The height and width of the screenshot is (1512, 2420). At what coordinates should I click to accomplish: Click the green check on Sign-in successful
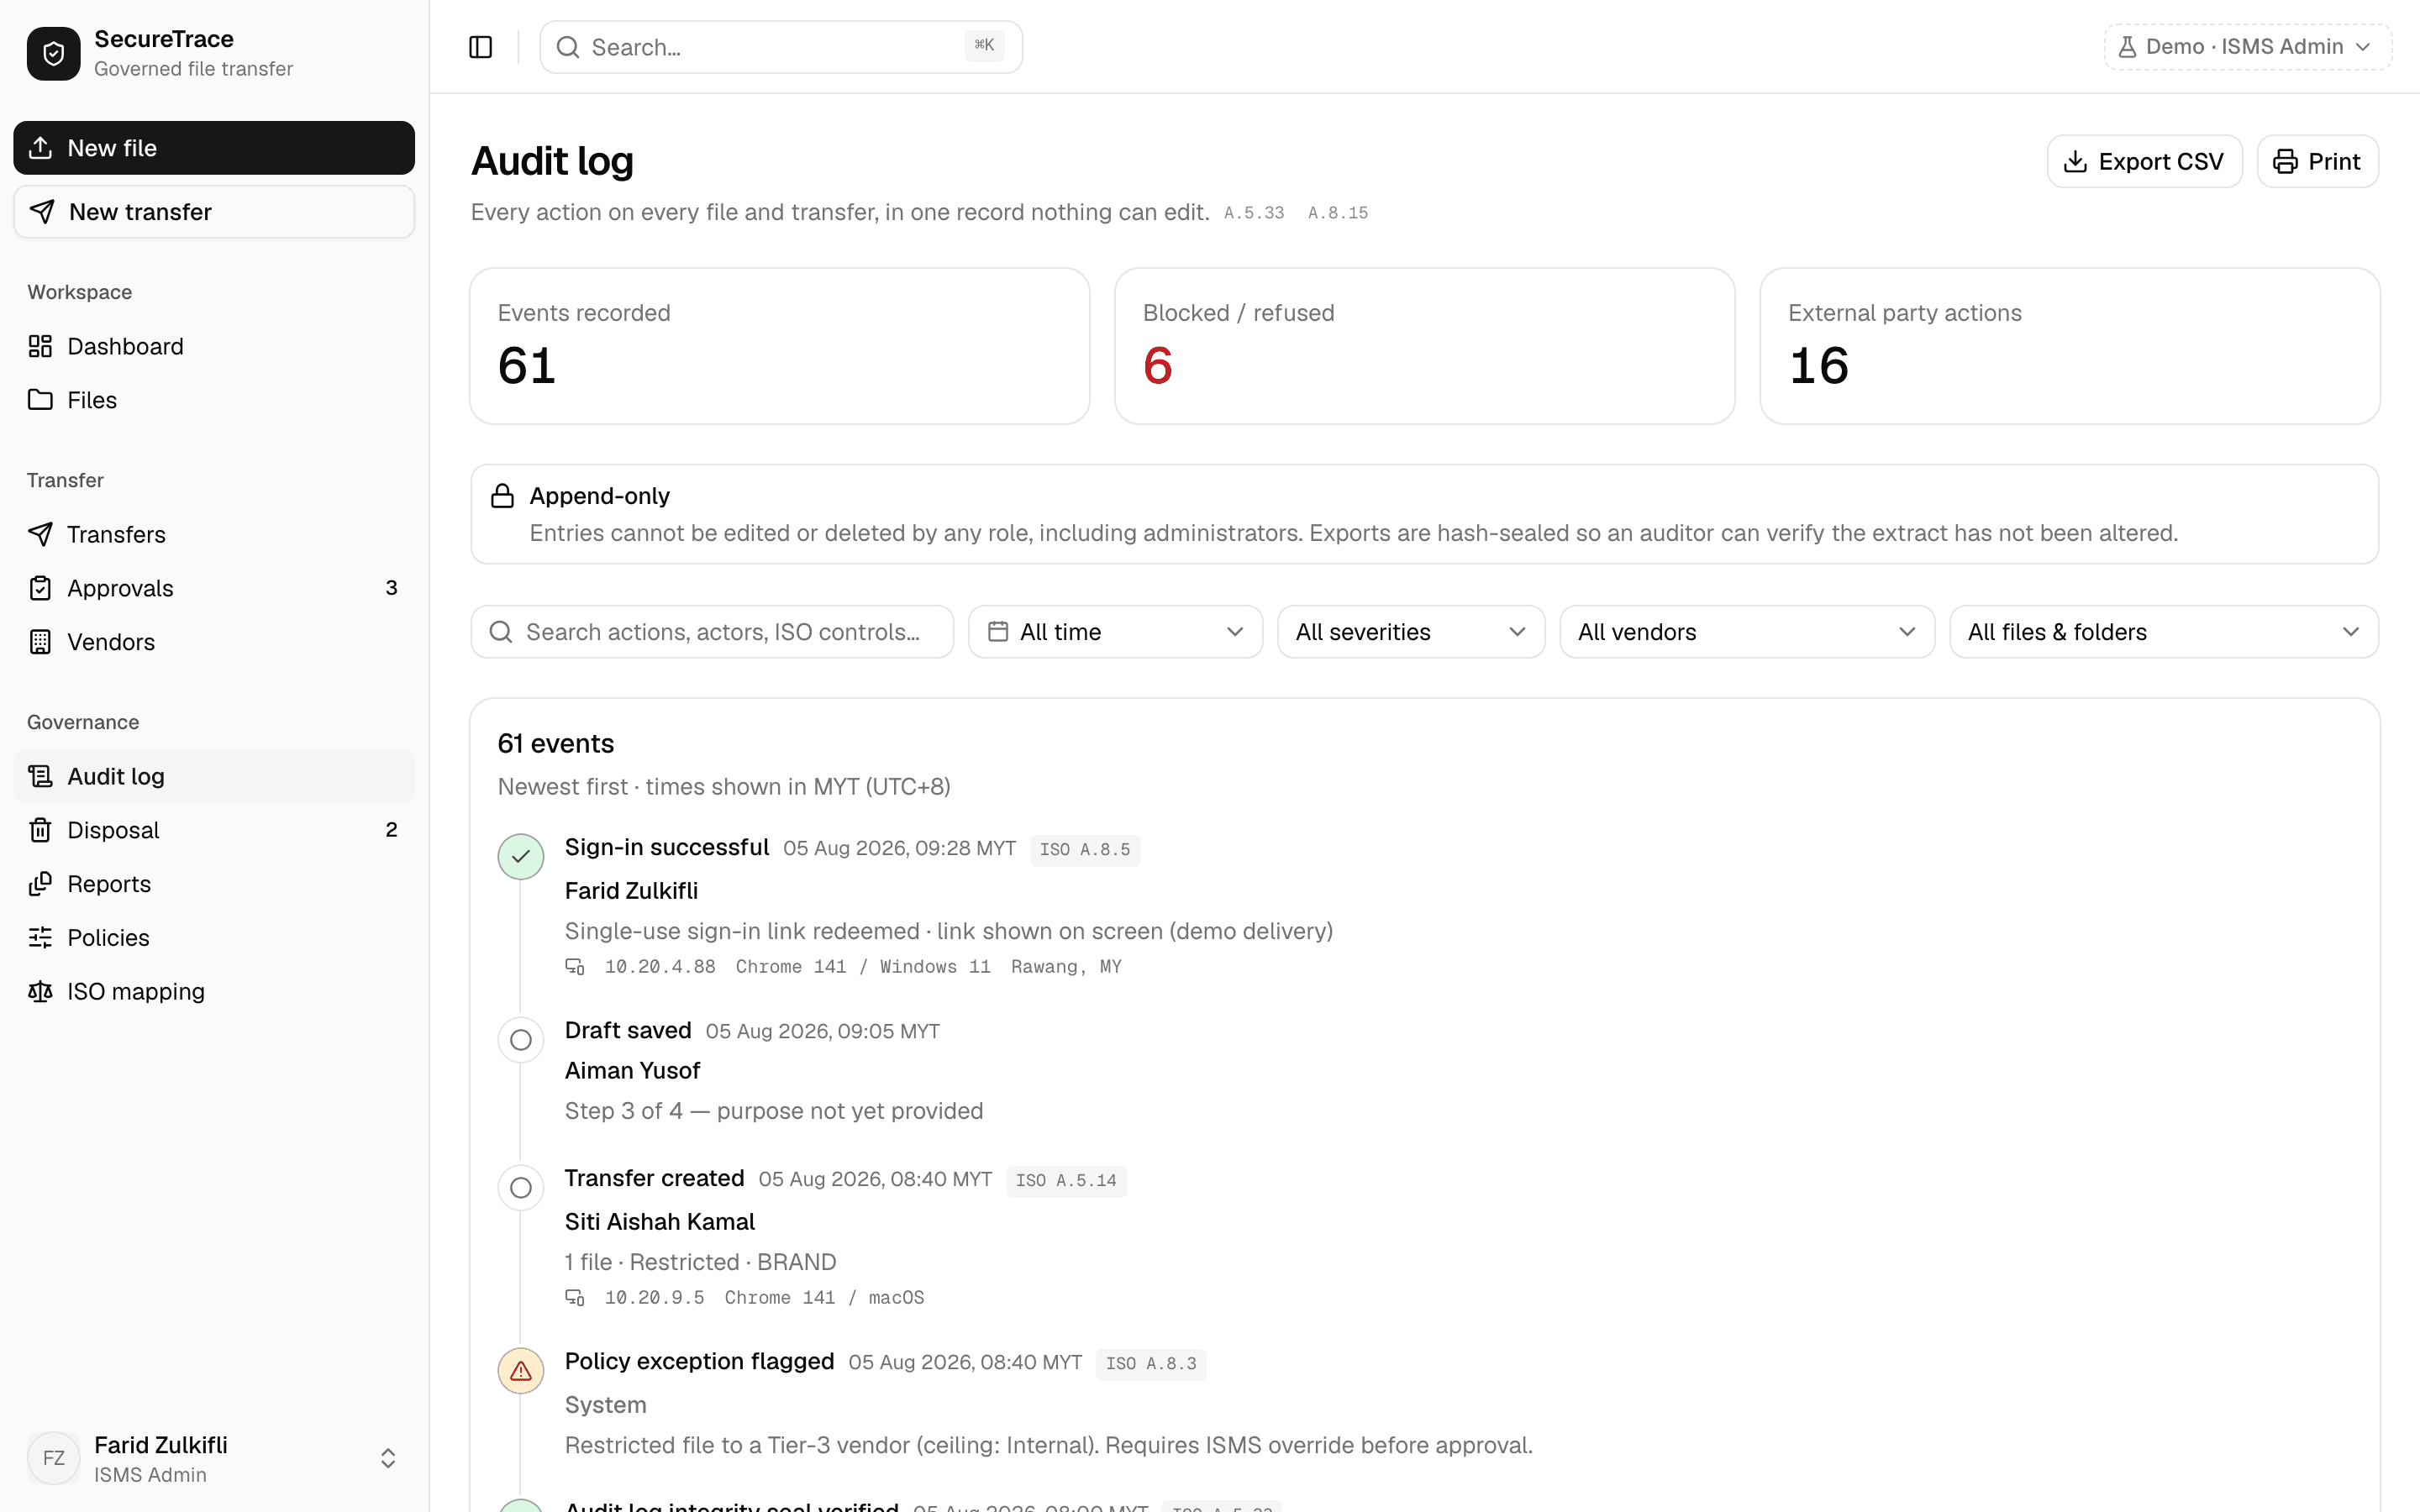pyautogui.click(x=521, y=856)
